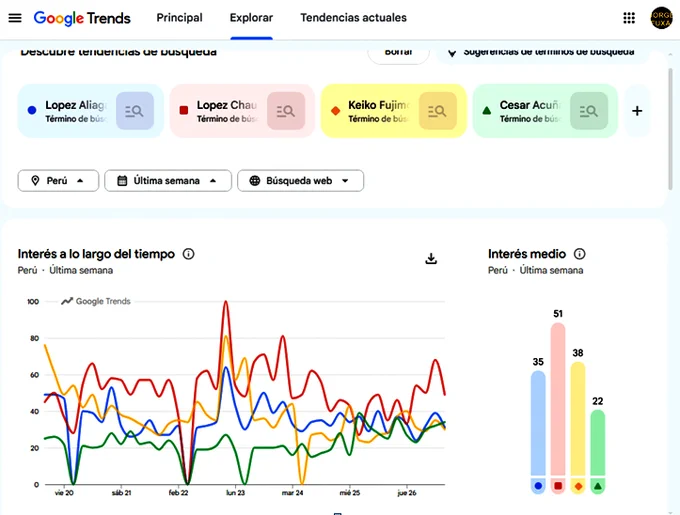Click the yellow bar labeled 38

point(578,418)
